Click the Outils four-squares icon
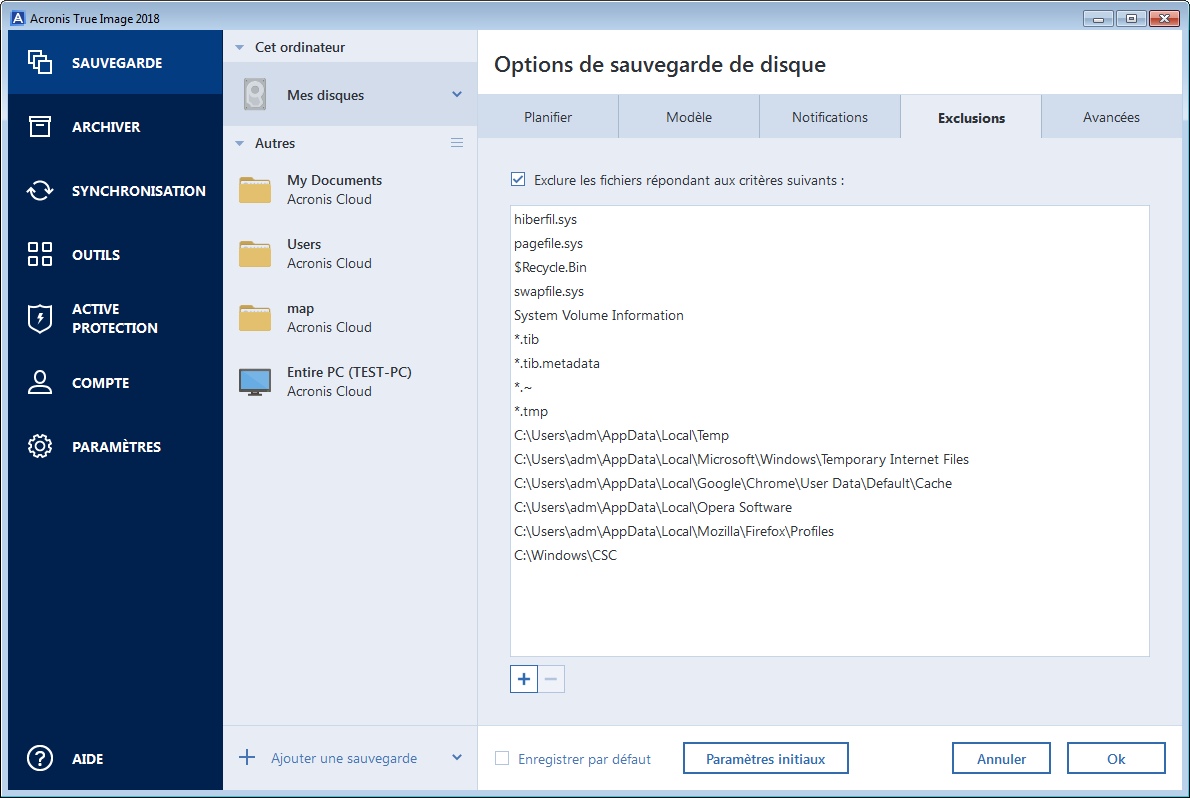Screen dimensions: 1190x798 pyautogui.click(x=39, y=254)
